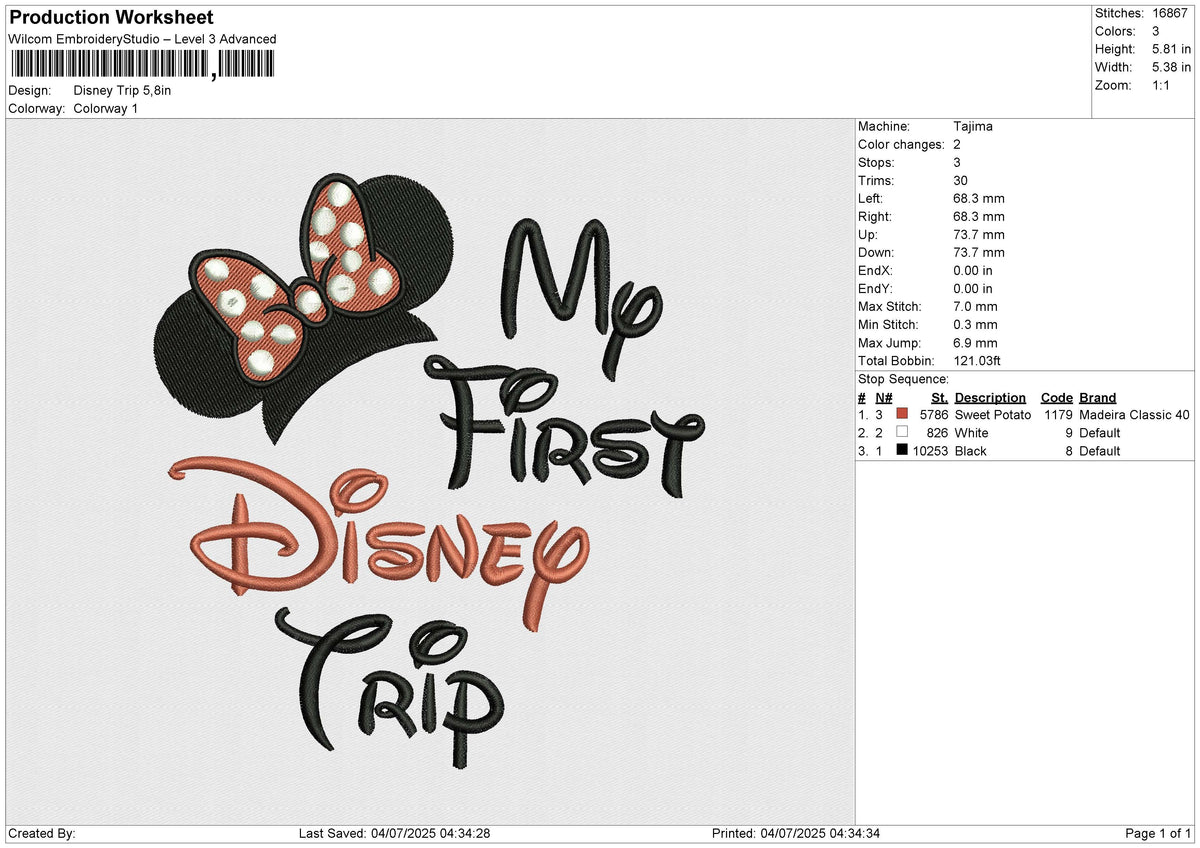Click the Total Bobbin value '121.03ft'

point(978,361)
